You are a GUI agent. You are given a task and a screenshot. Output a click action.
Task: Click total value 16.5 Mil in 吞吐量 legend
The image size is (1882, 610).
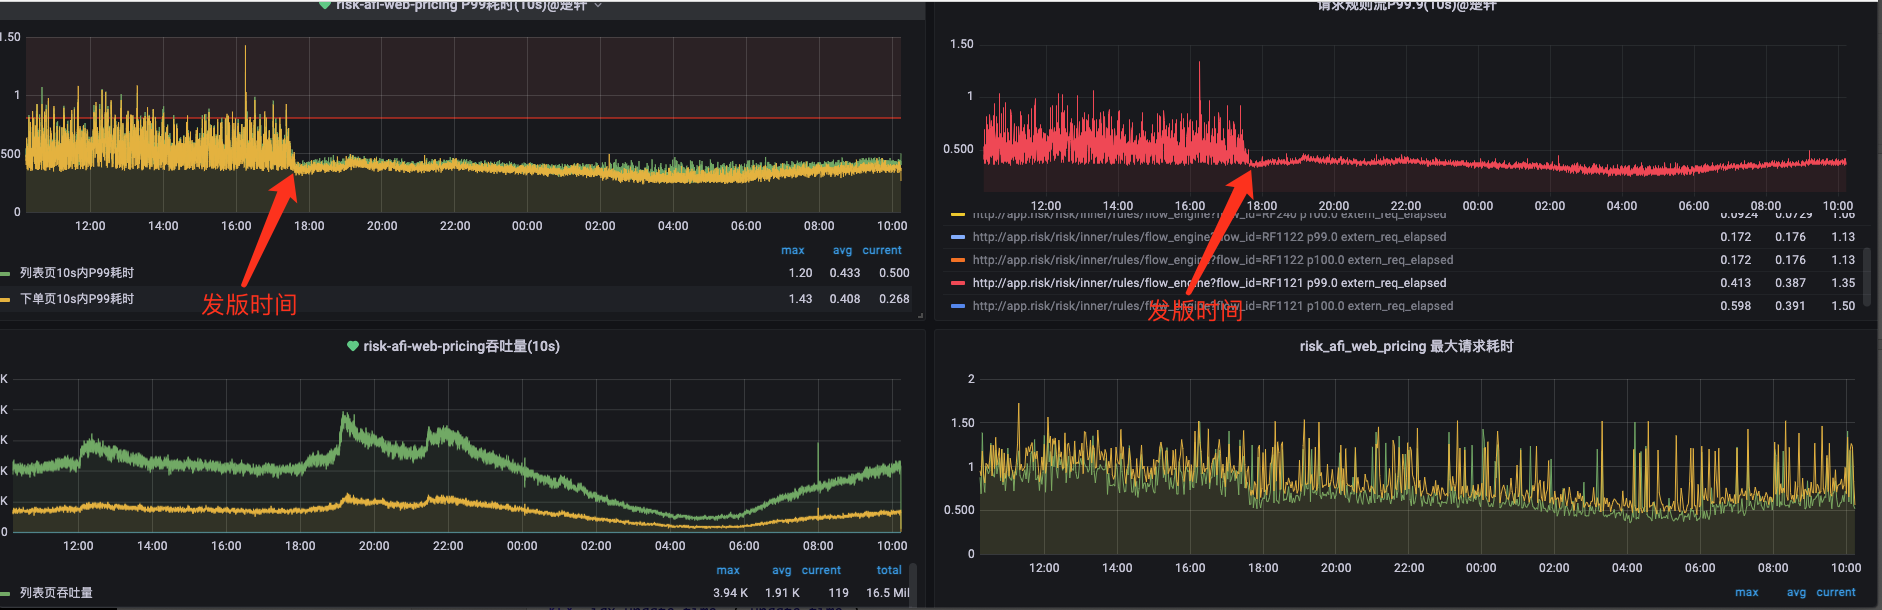click(x=888, y=593)
